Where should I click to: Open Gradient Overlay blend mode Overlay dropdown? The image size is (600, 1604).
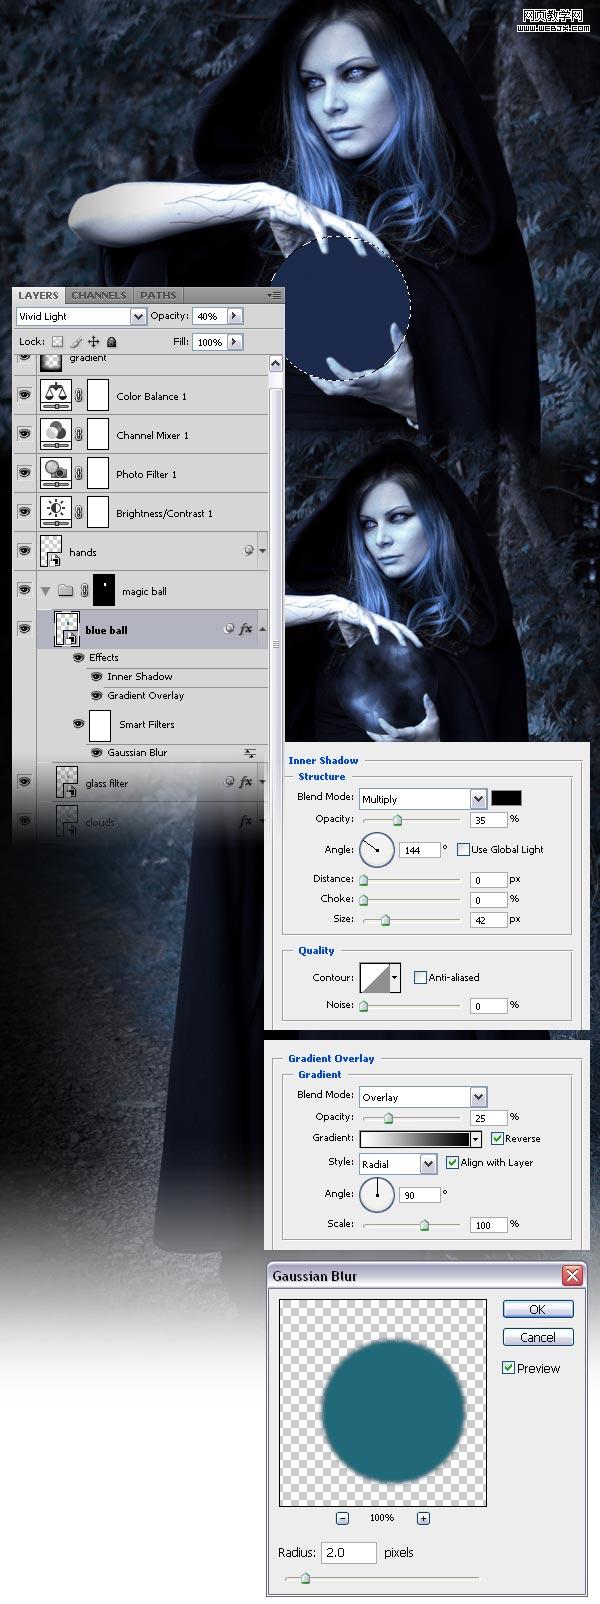478,1097
